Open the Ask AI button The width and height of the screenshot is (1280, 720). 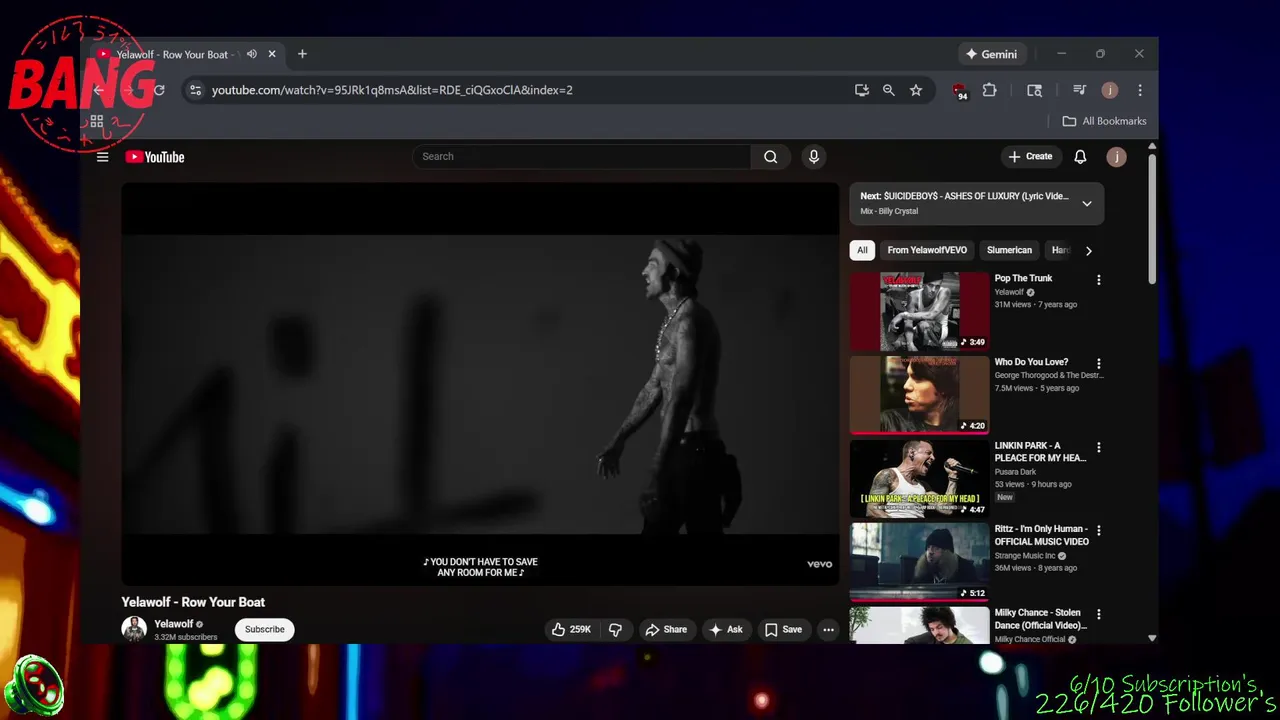pos(726,630)
